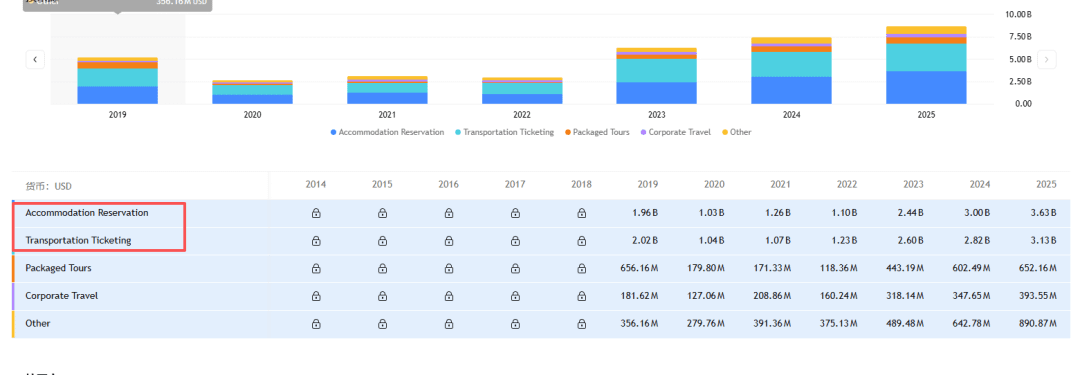Click lock icon for Accommodation Reservation 2016

449,214
